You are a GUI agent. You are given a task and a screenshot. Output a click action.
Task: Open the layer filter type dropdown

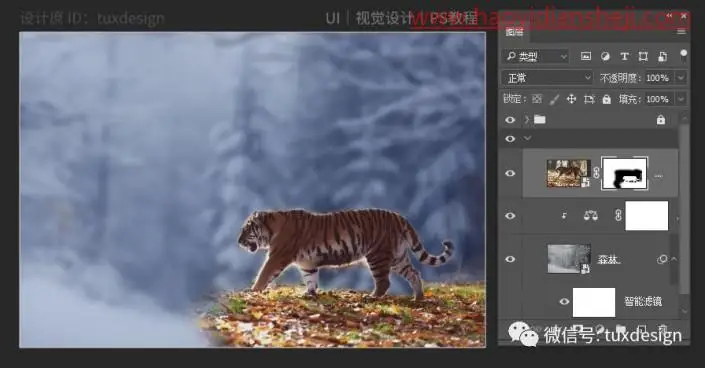[535, 56]
